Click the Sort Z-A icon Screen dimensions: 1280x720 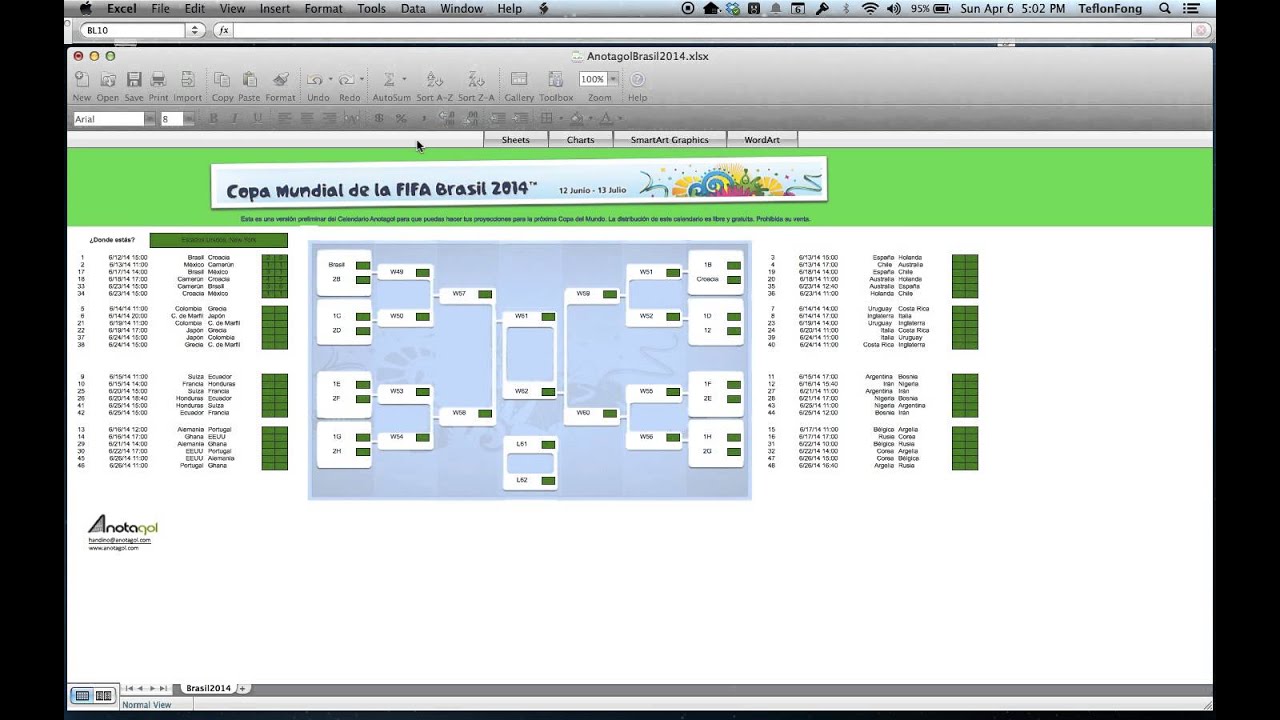tap(476, 79)
